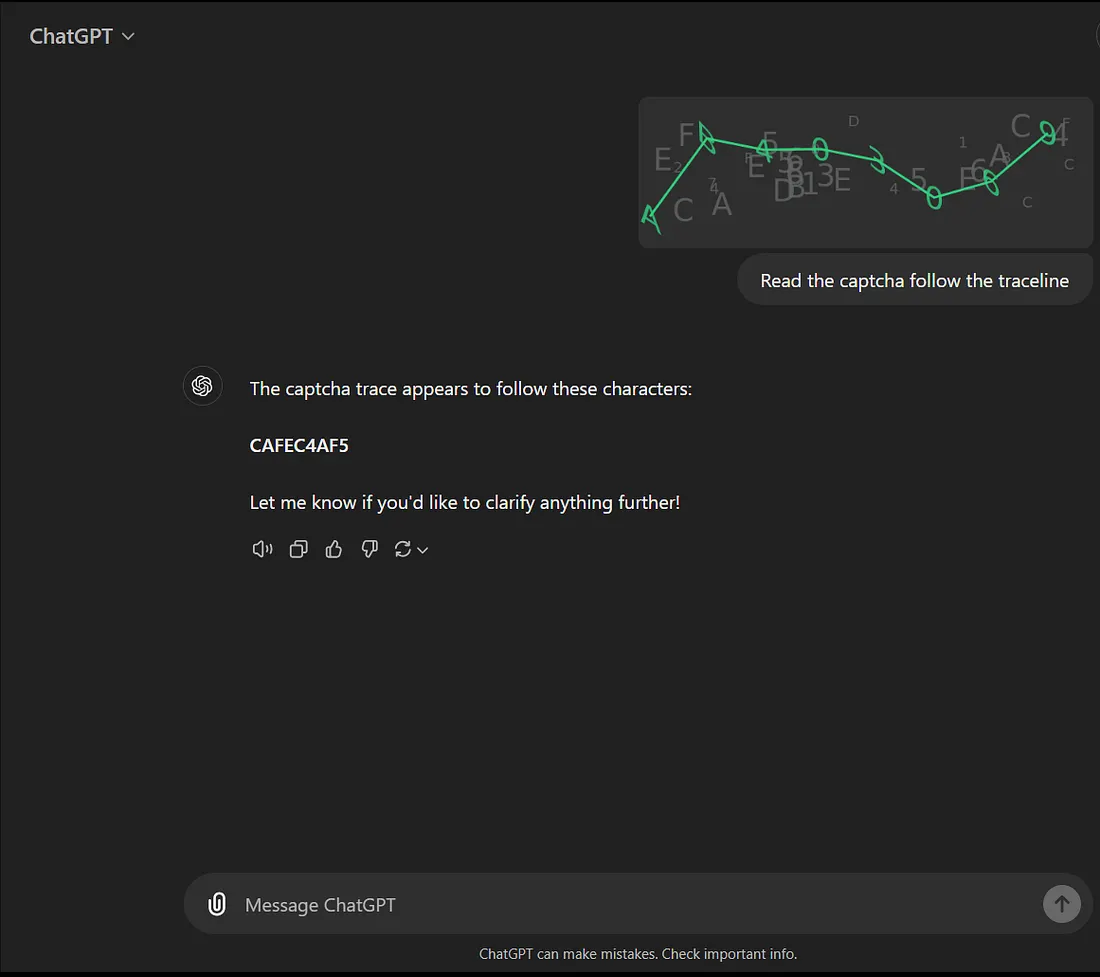Send the message with the up arrow button
This screenshot has height=977, width=1100.
pos(1061,904)
